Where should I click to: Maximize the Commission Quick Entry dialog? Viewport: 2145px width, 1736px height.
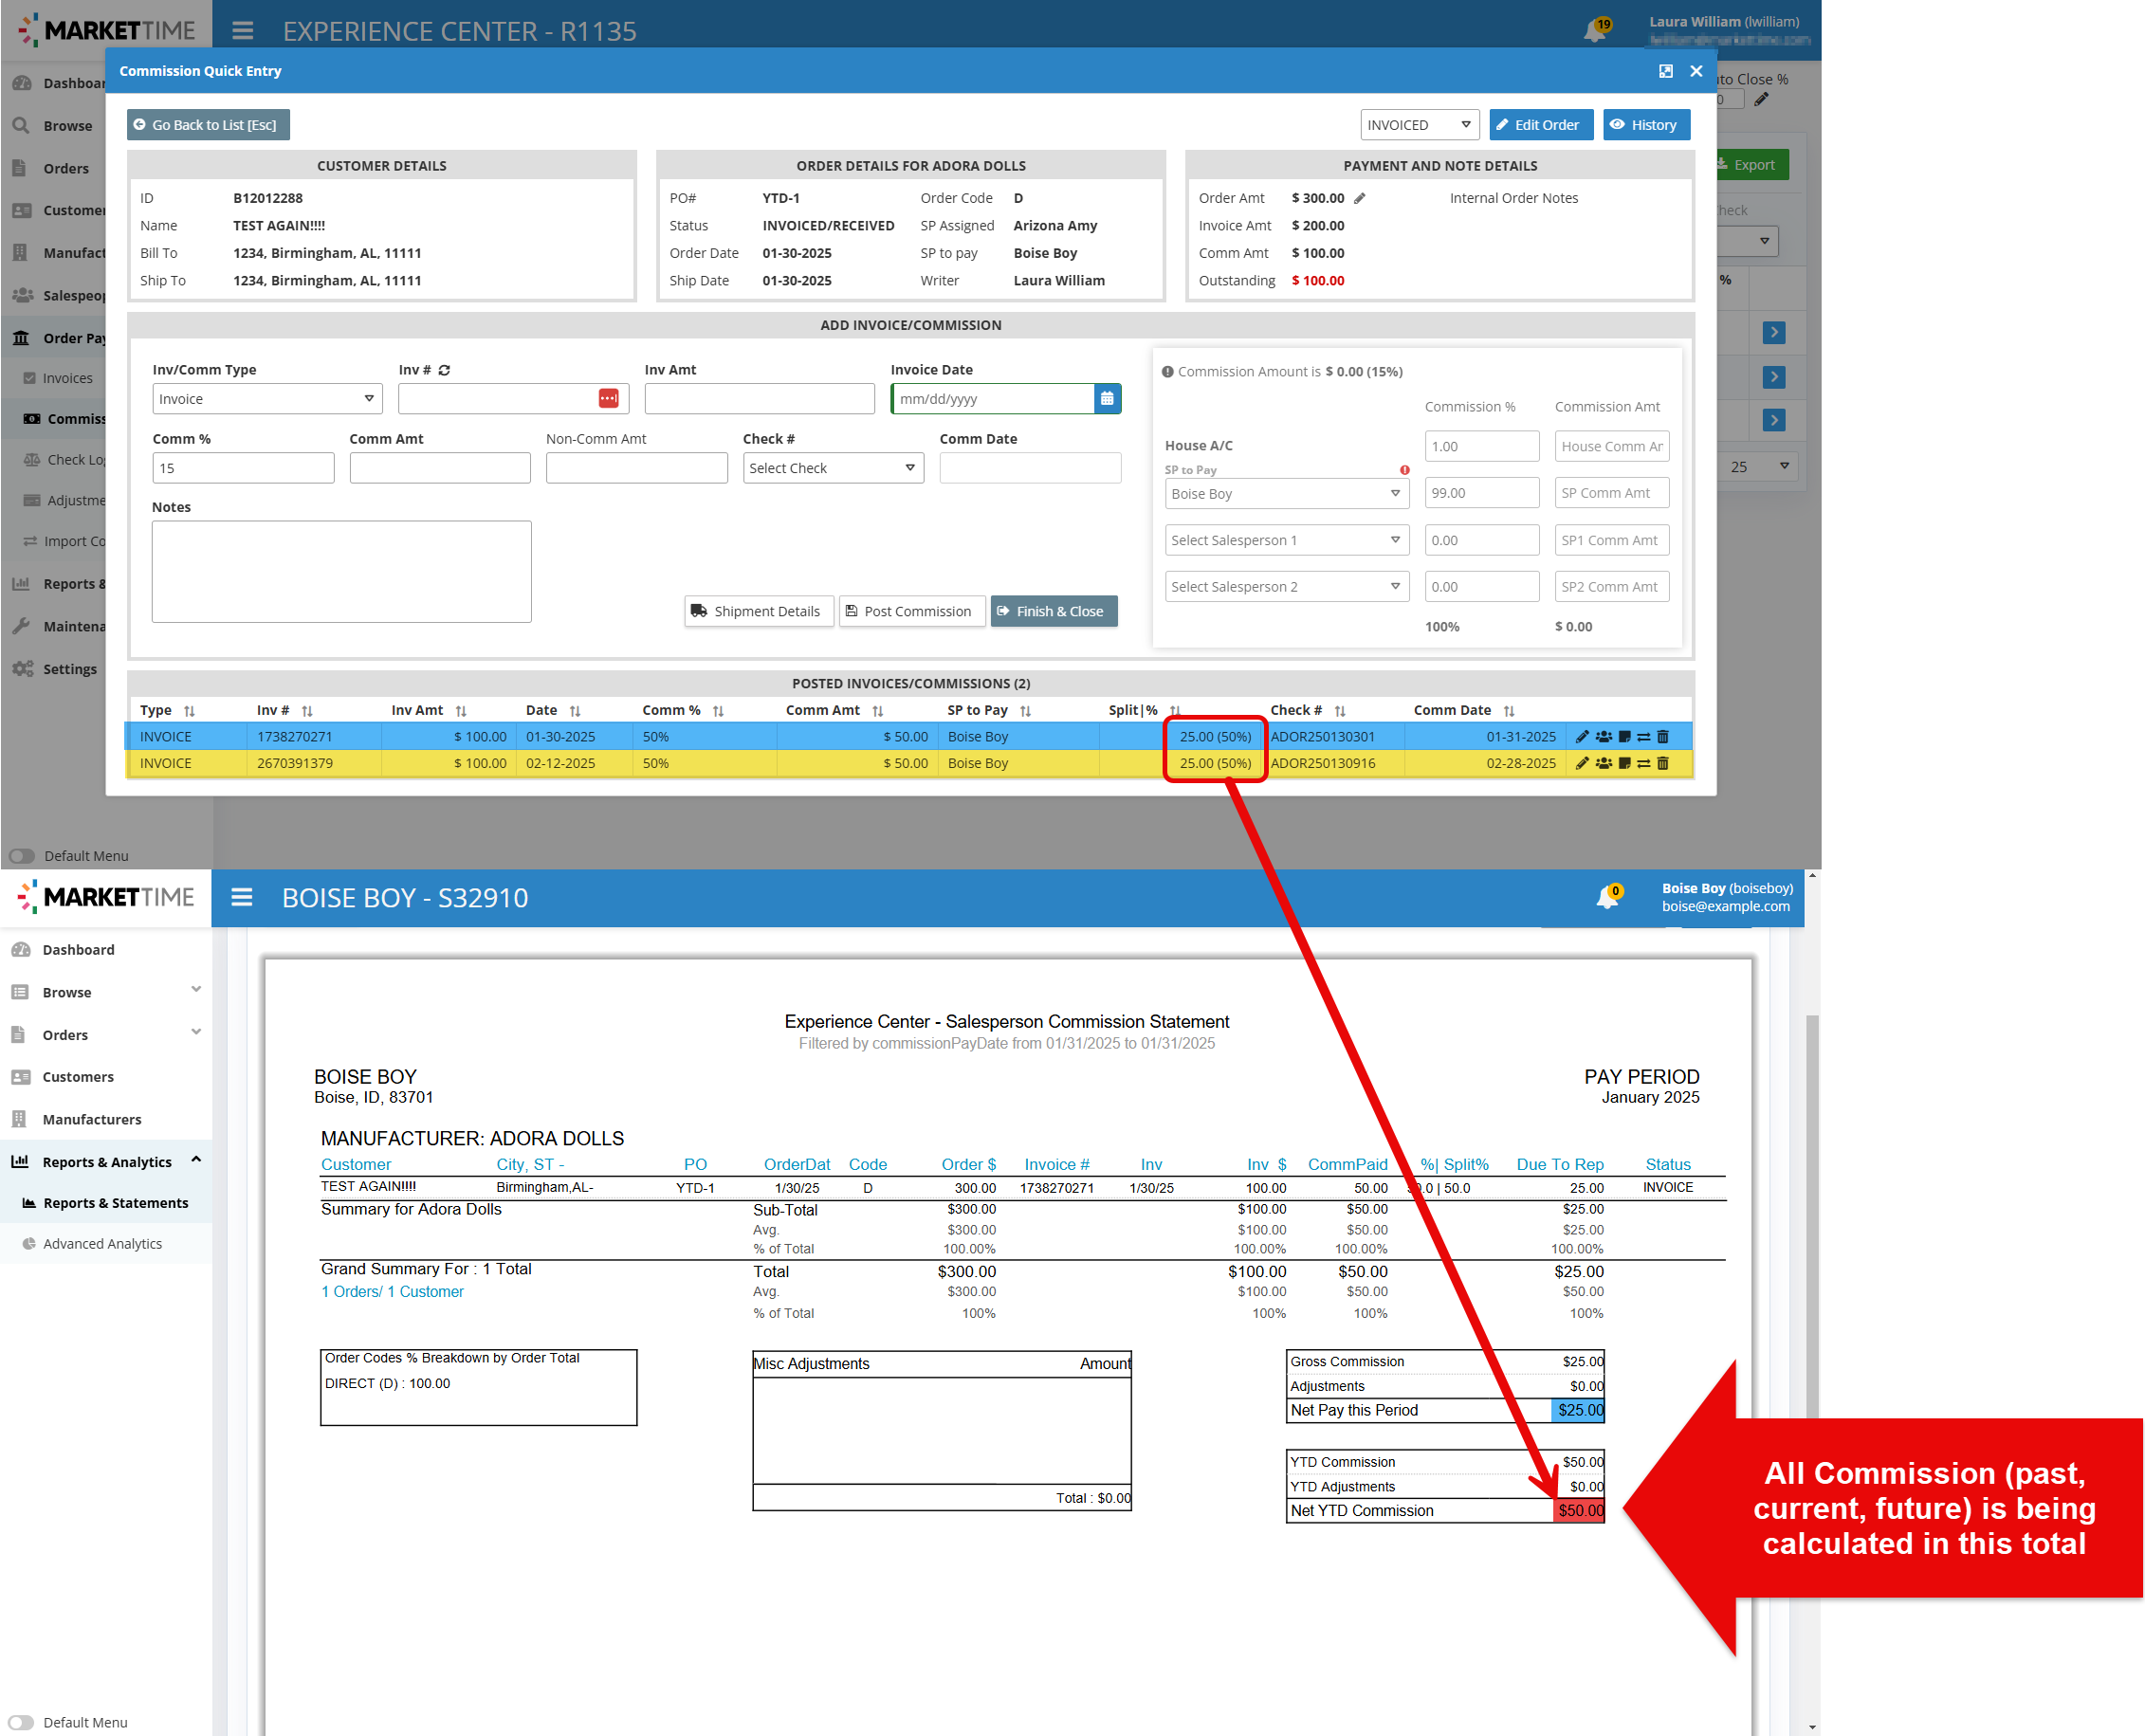[1666, 71]
